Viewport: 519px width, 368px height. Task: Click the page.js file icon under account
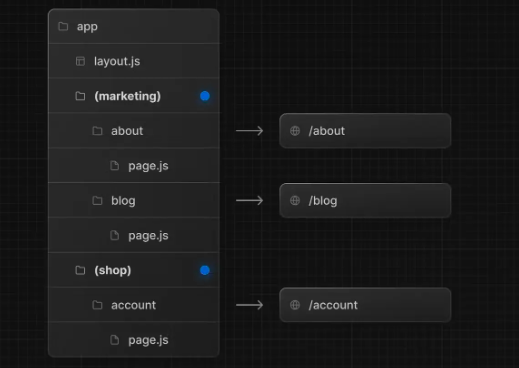point(115,340)
